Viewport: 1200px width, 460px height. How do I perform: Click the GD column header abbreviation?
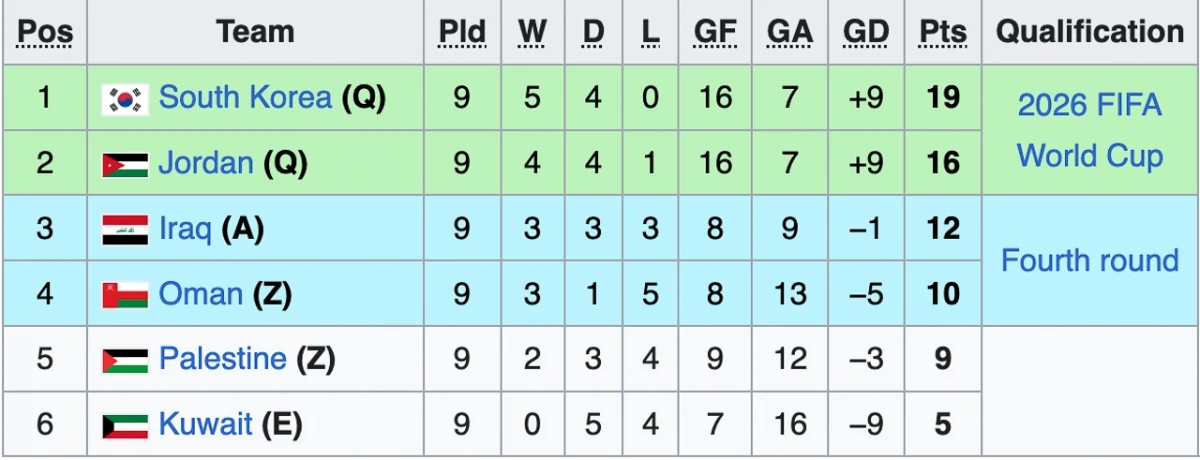[866, 33]
